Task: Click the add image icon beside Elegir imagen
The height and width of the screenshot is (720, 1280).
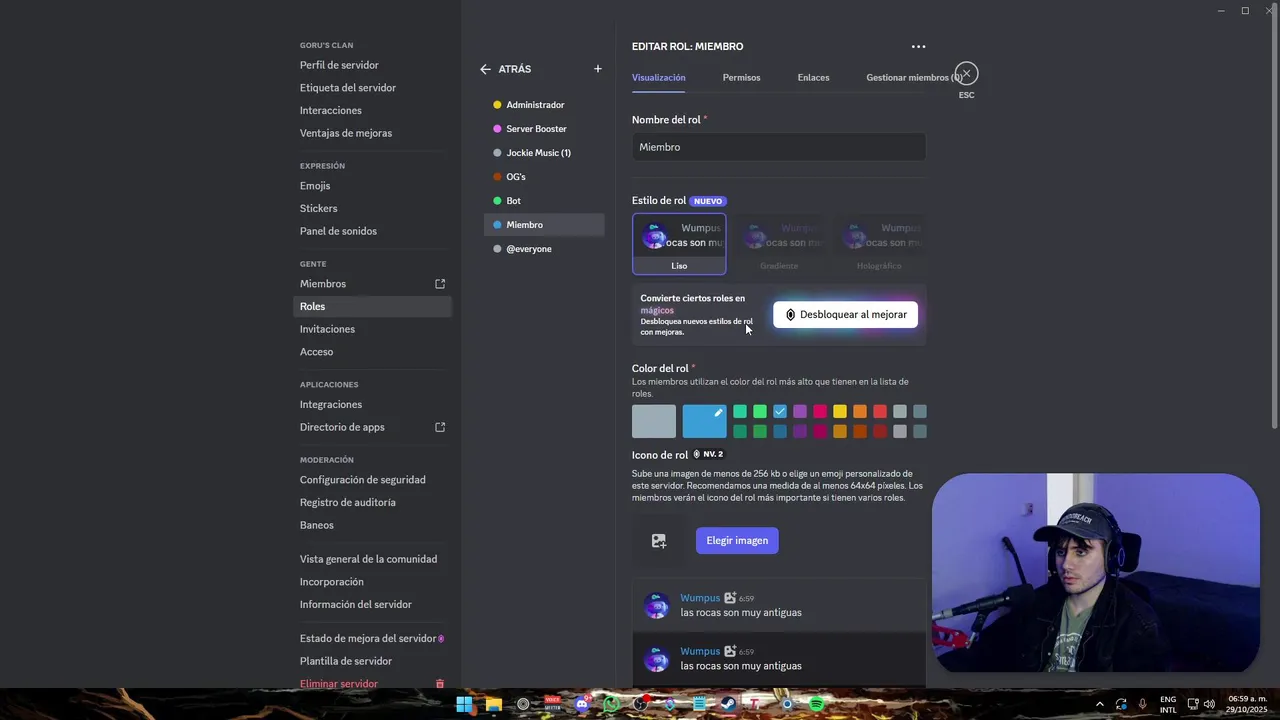Action: [659, 541]
